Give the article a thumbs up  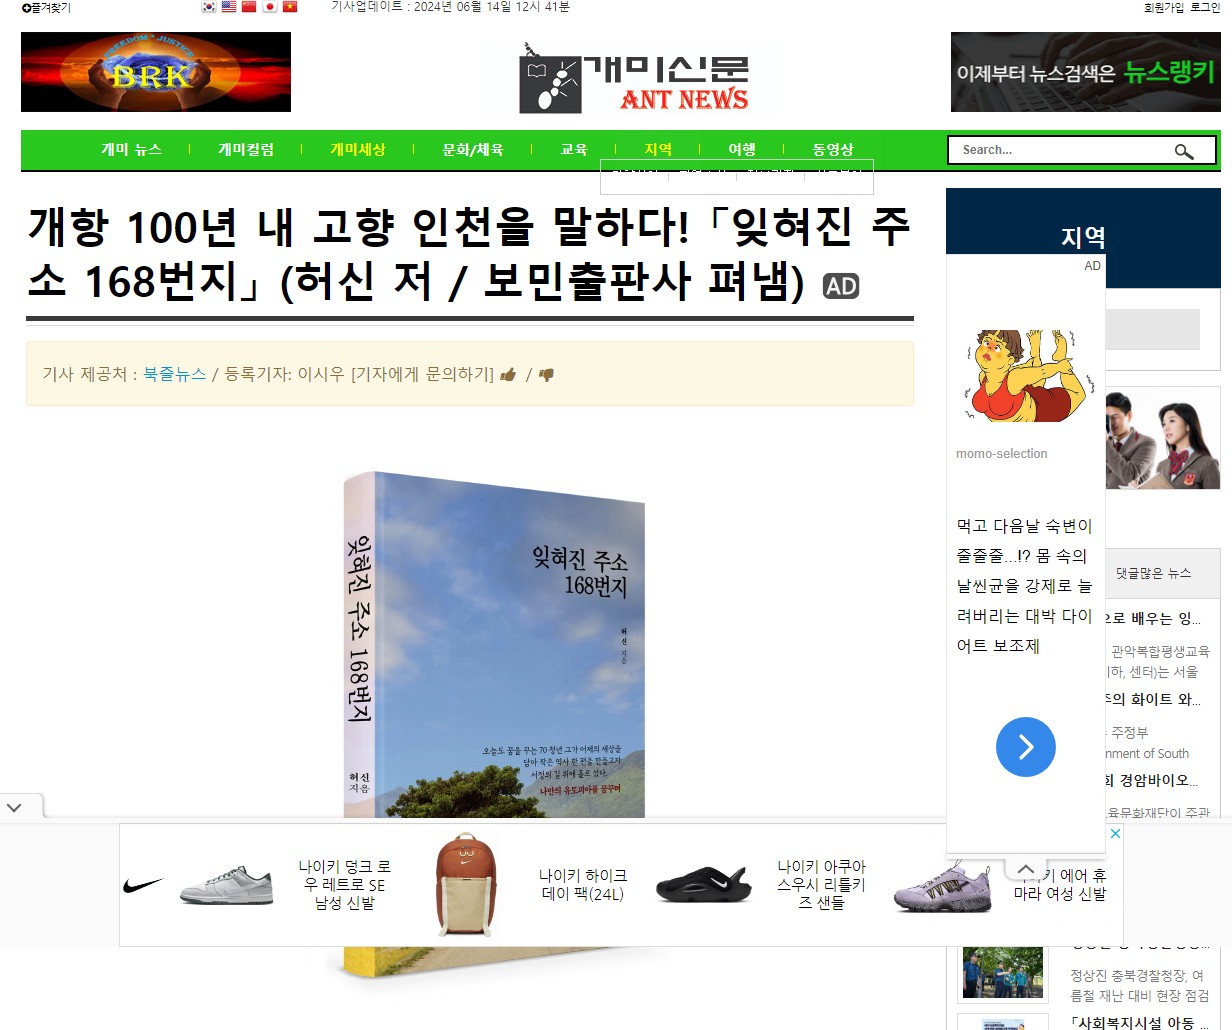(x=508, y=375)
